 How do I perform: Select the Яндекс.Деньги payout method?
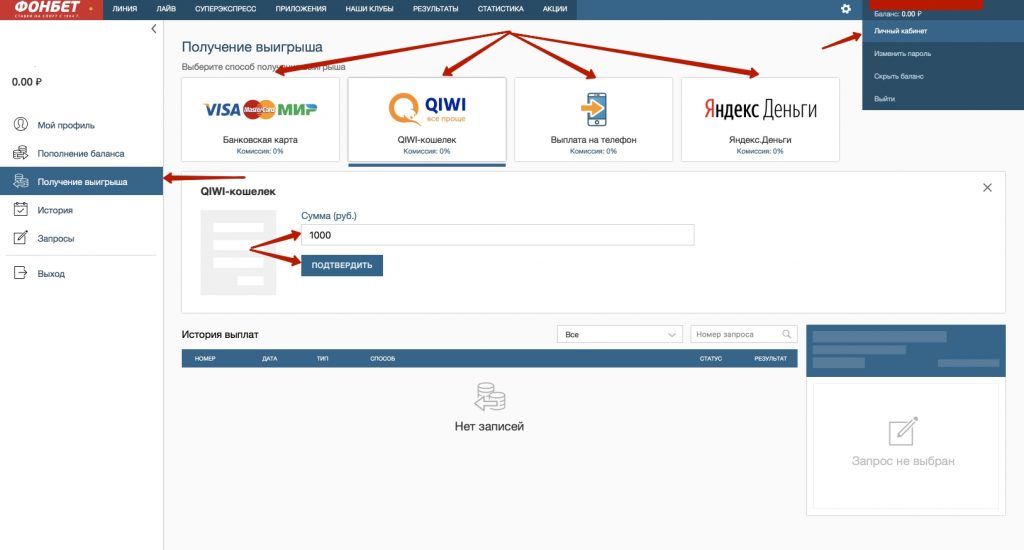click(760, 120)
